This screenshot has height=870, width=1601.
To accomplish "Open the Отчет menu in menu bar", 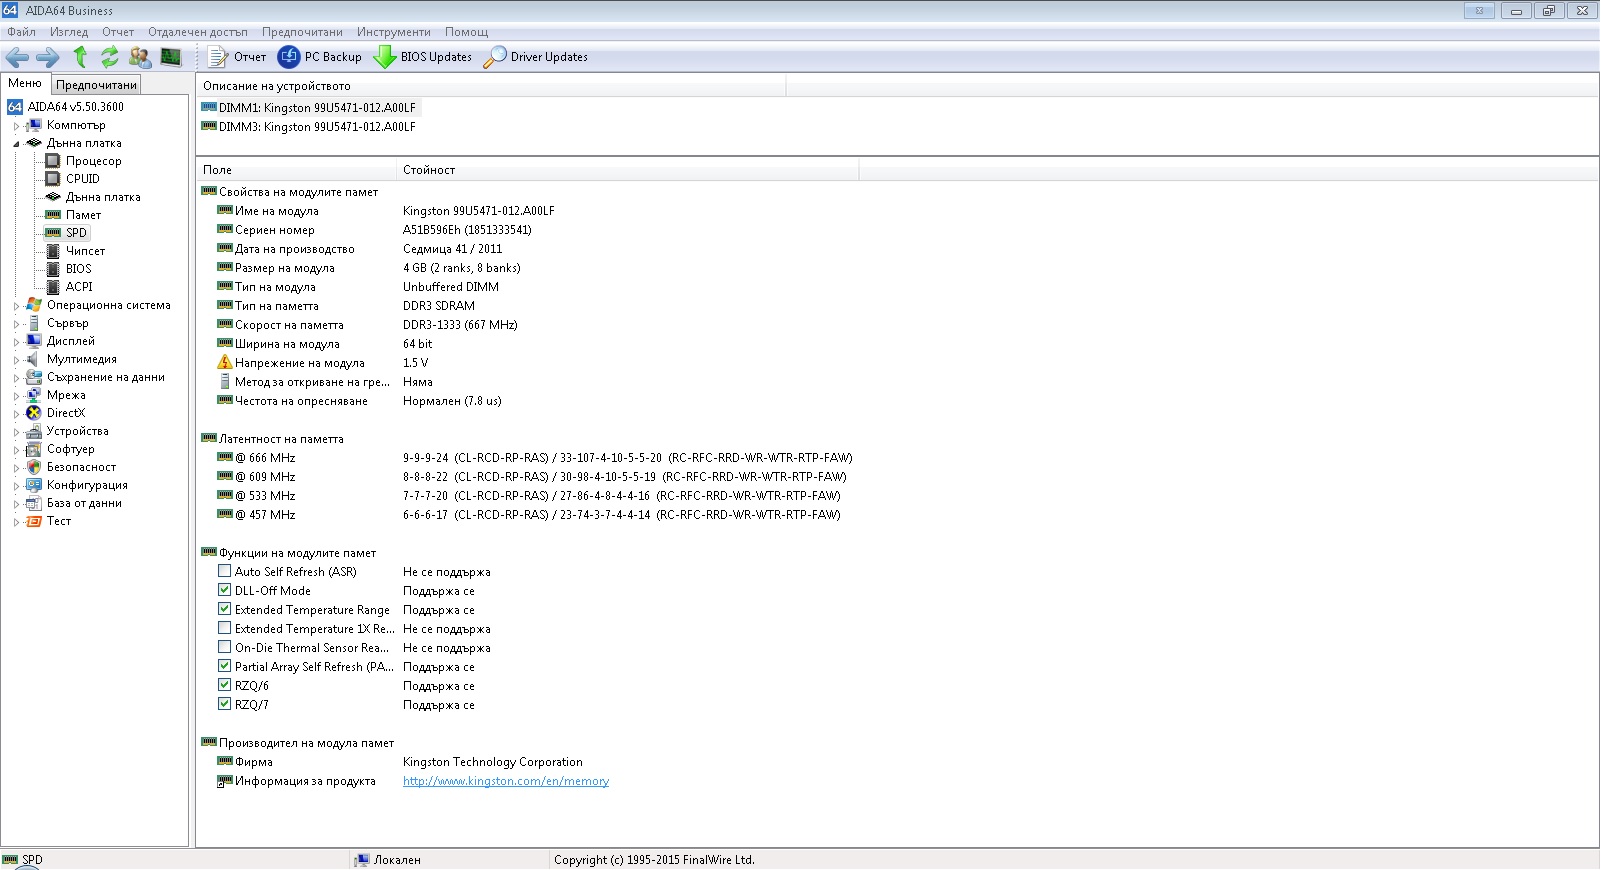I will click(x=118, y=32).
